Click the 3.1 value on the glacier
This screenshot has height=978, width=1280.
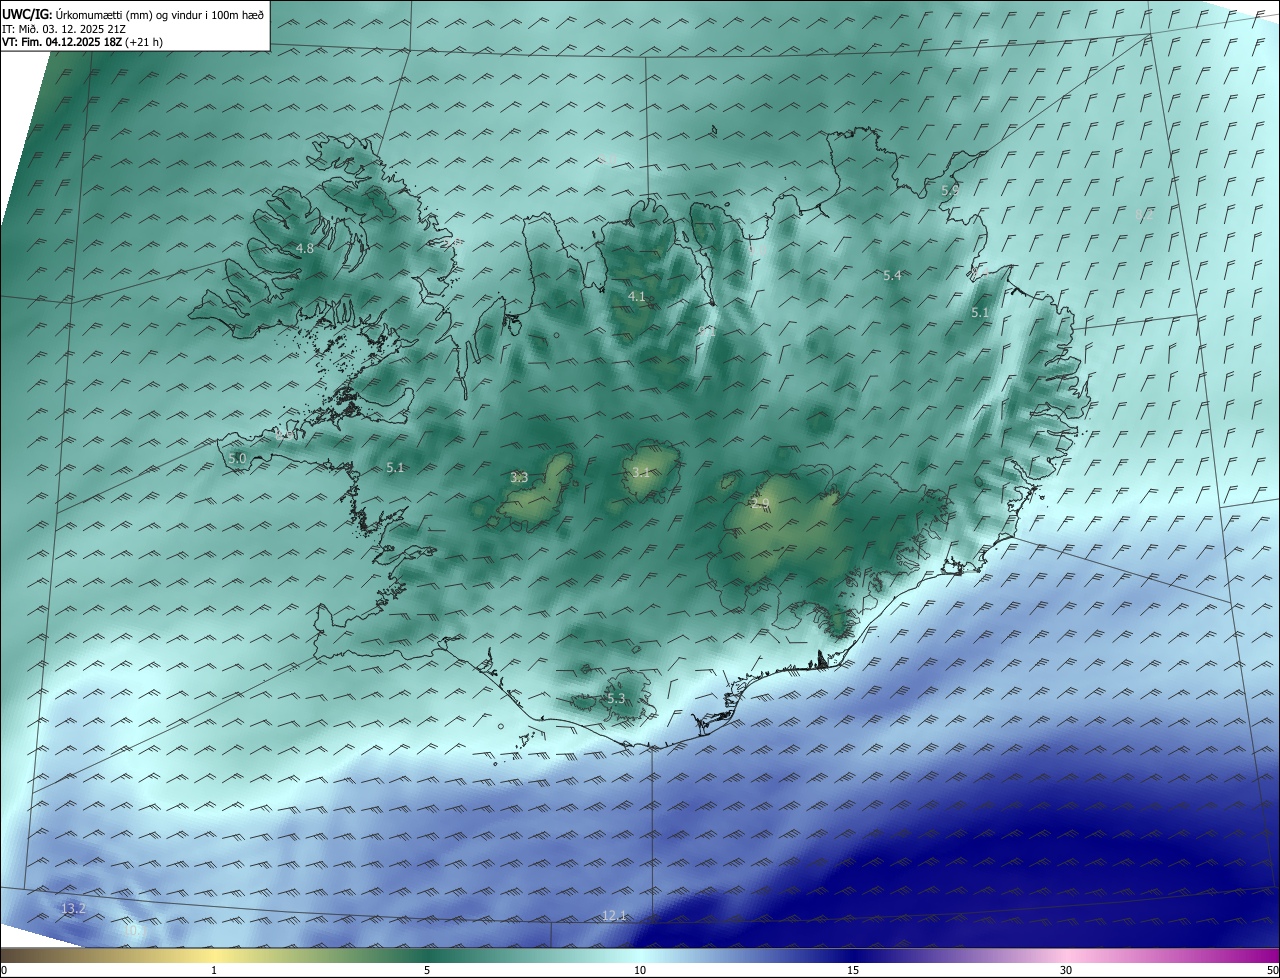point(640,473)
